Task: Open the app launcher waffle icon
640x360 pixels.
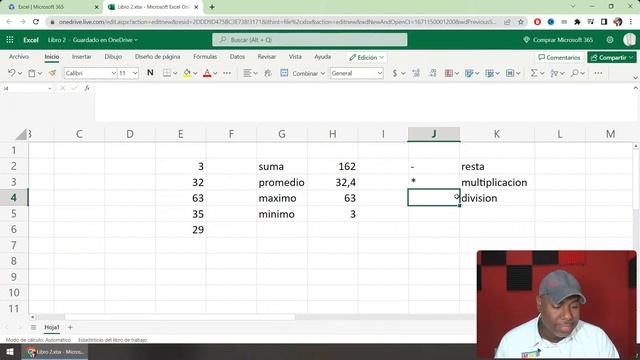Action: coord(10,40)
